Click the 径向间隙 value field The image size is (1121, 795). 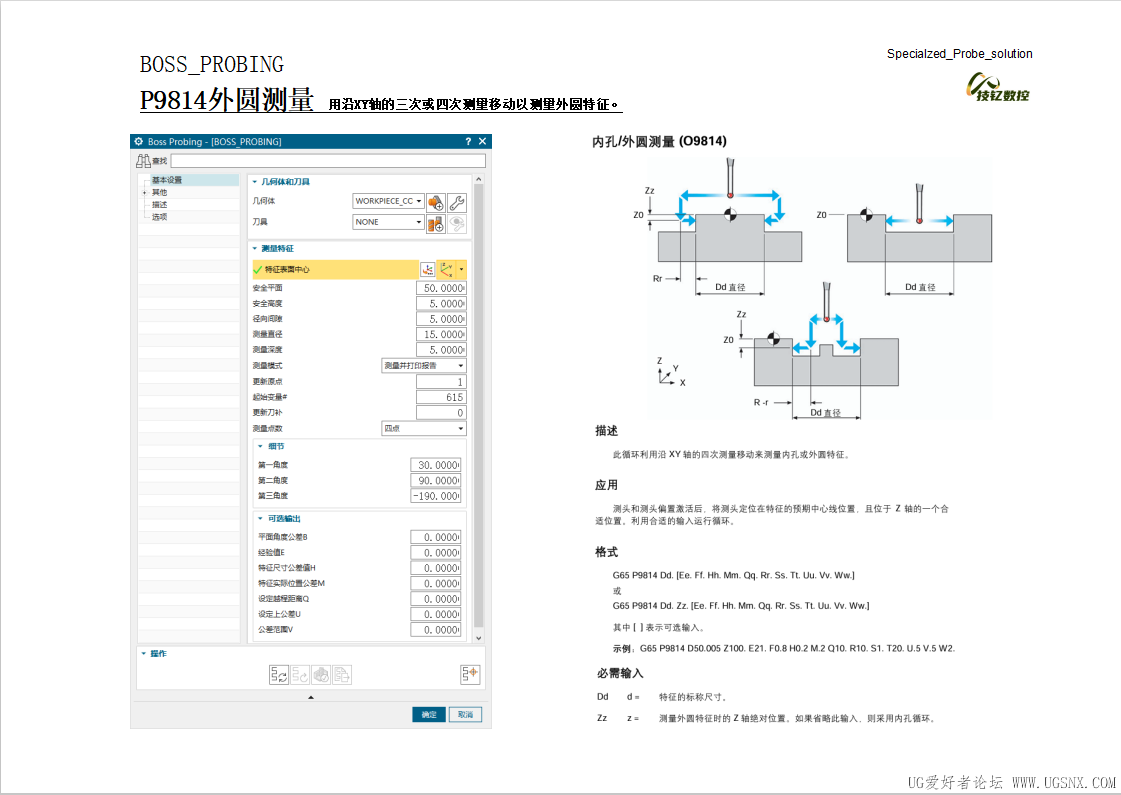tap(441, 319)
